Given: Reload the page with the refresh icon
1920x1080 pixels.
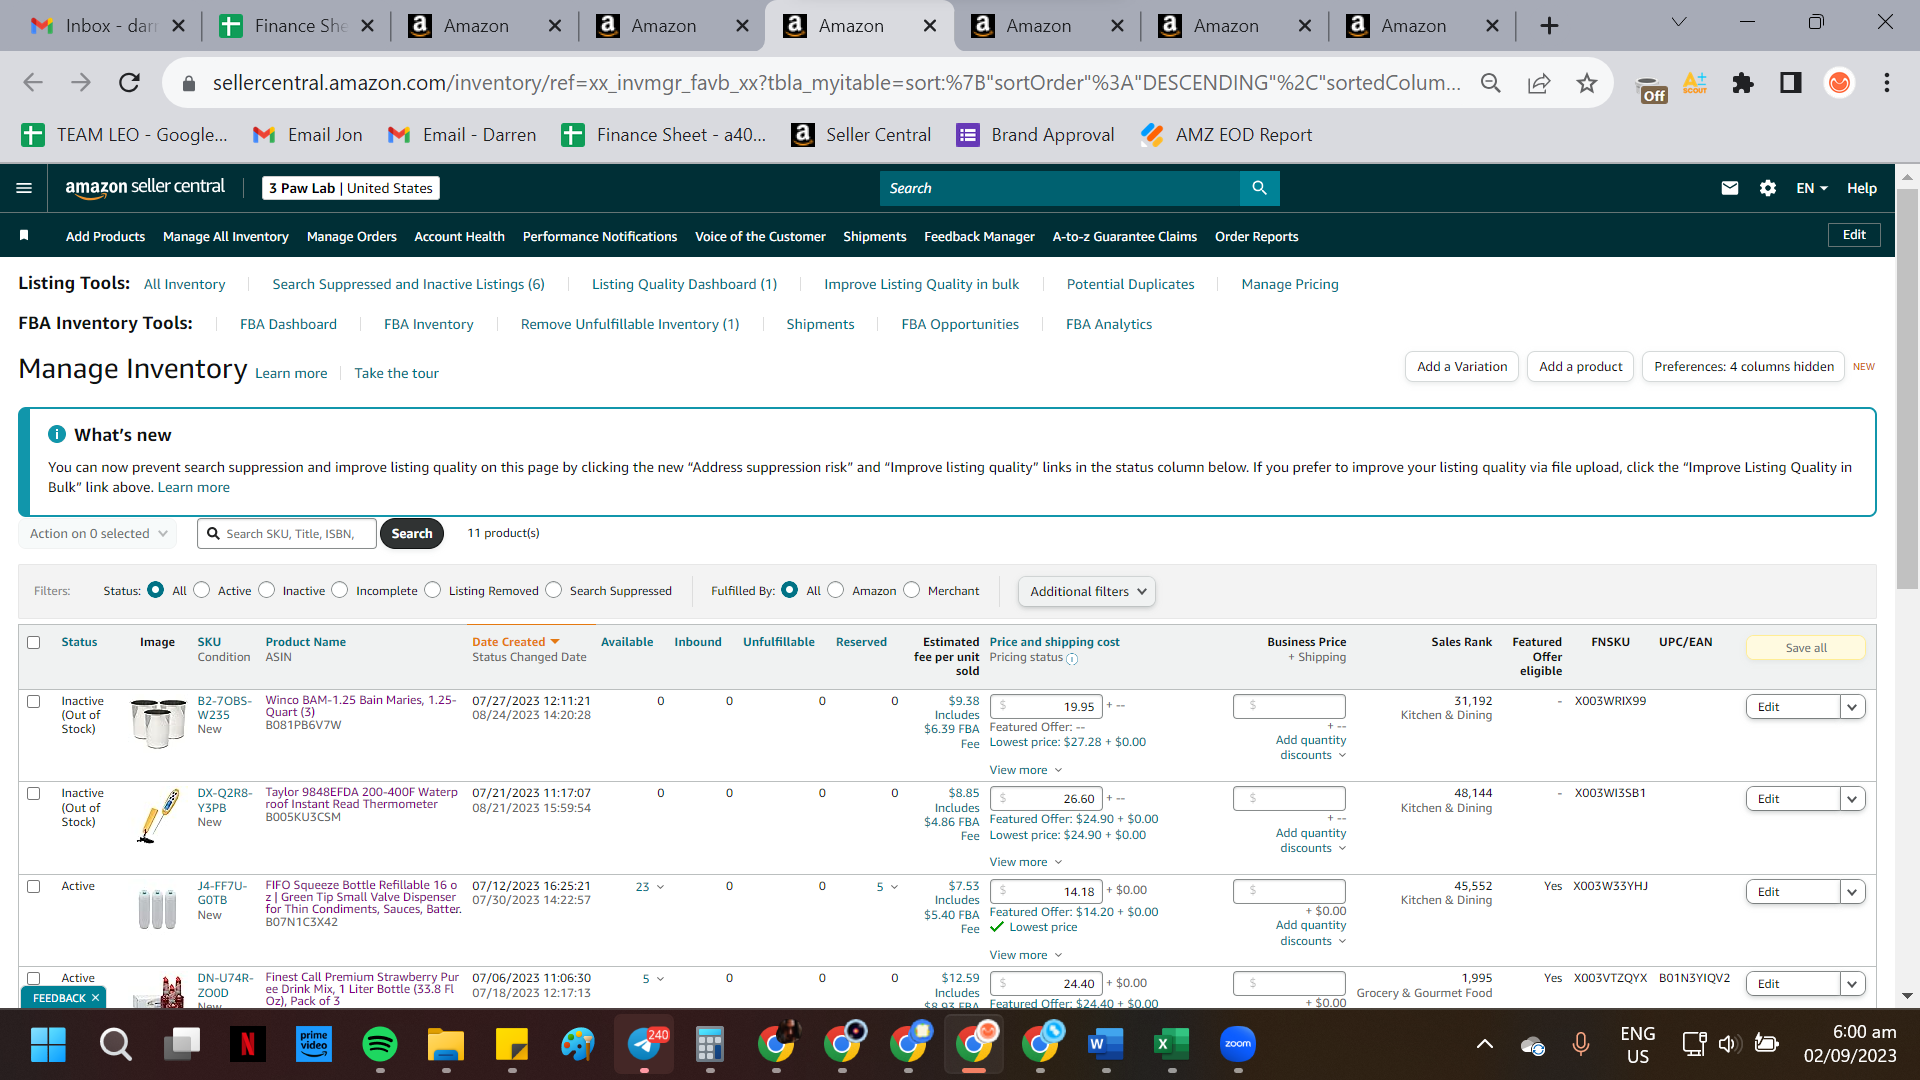Looking at the screenshot, I should pos(129,83).
